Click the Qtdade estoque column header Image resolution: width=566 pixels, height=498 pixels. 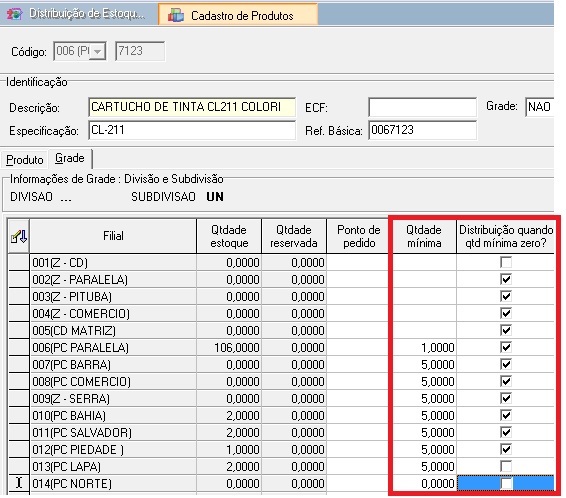point(229,236)
